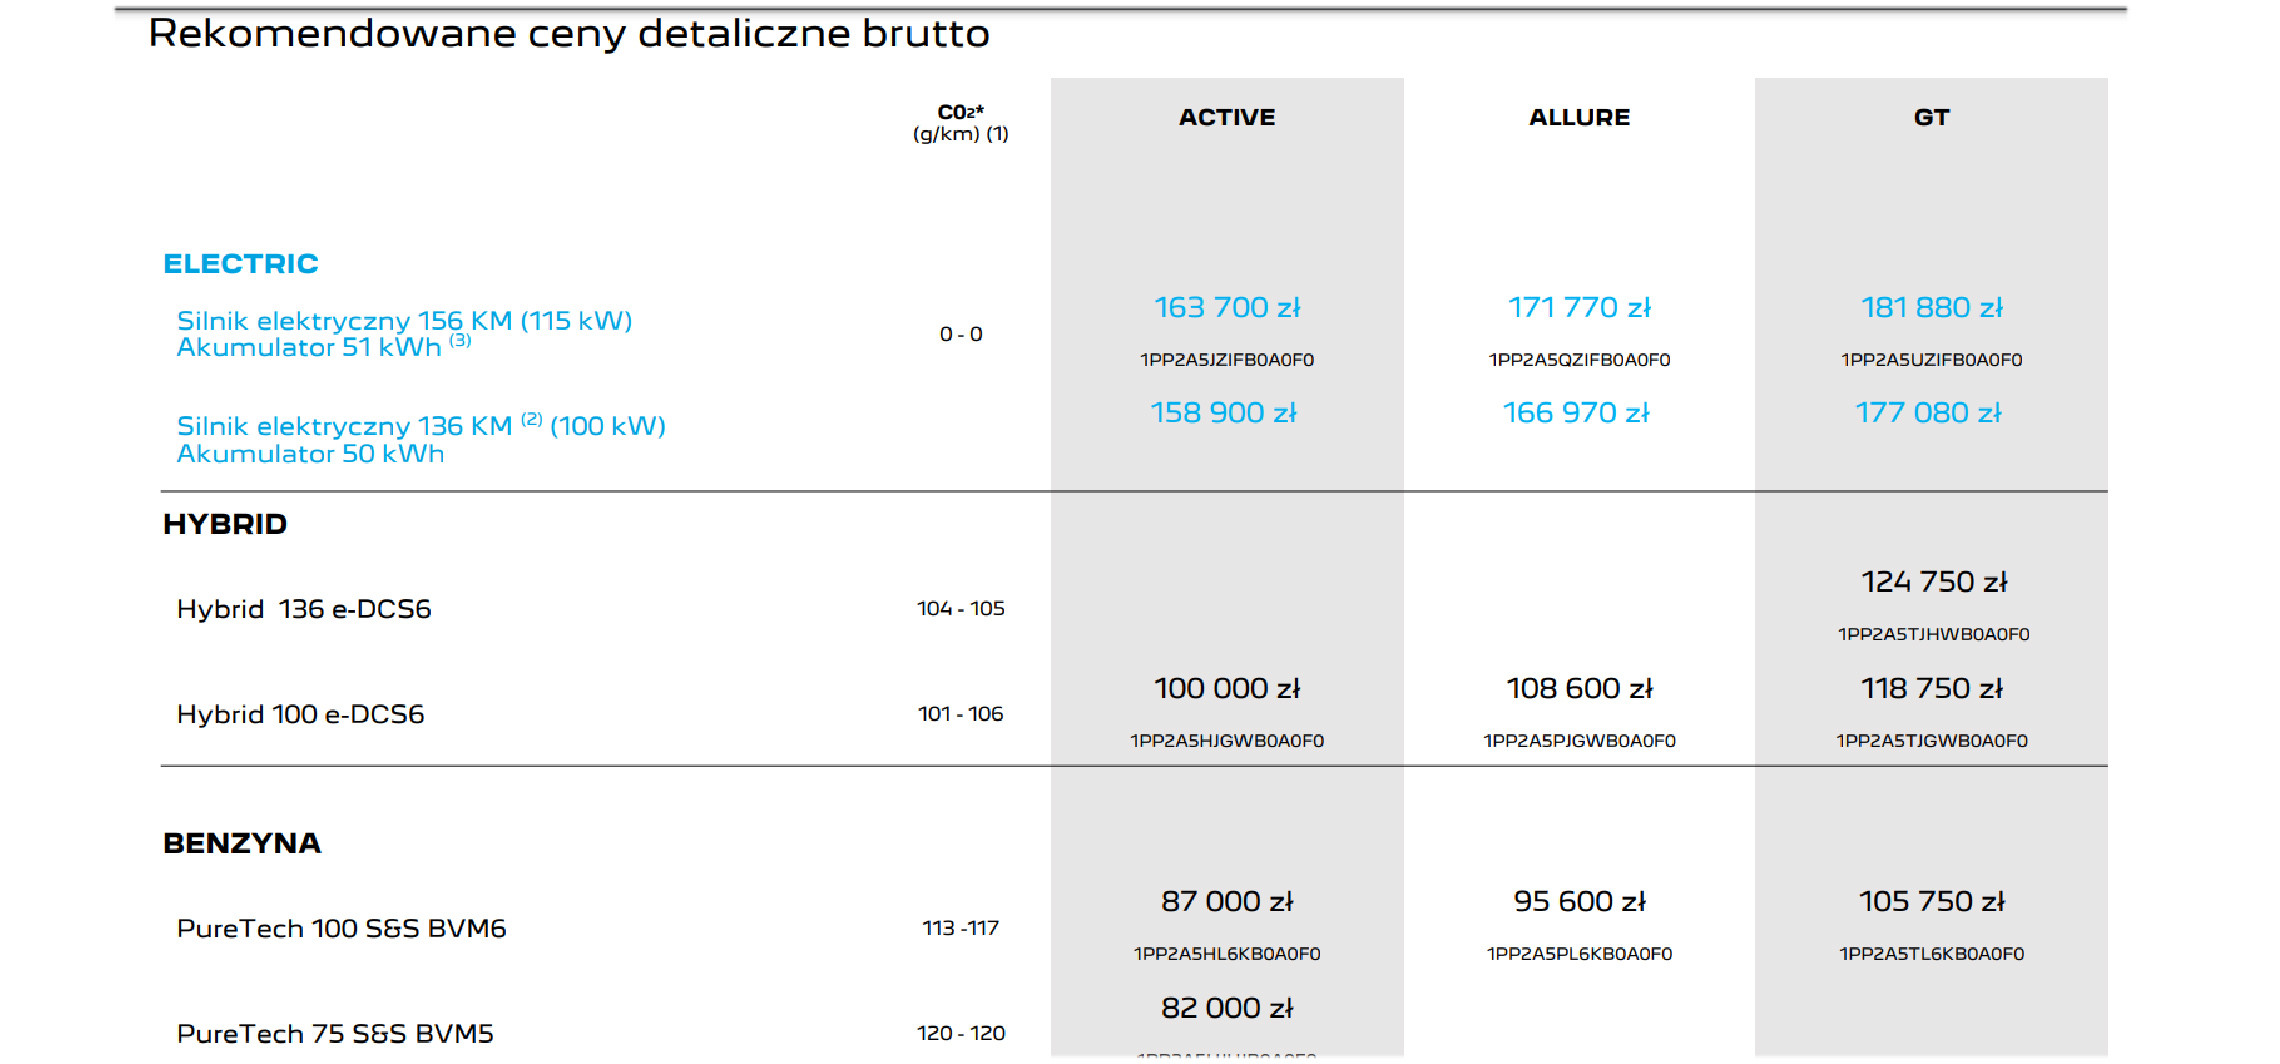Click the code 1PP2A5PJGWB0A0F0
Image resolution: width=2280 pixels, height=1064 pixels.
point(1579,741)
